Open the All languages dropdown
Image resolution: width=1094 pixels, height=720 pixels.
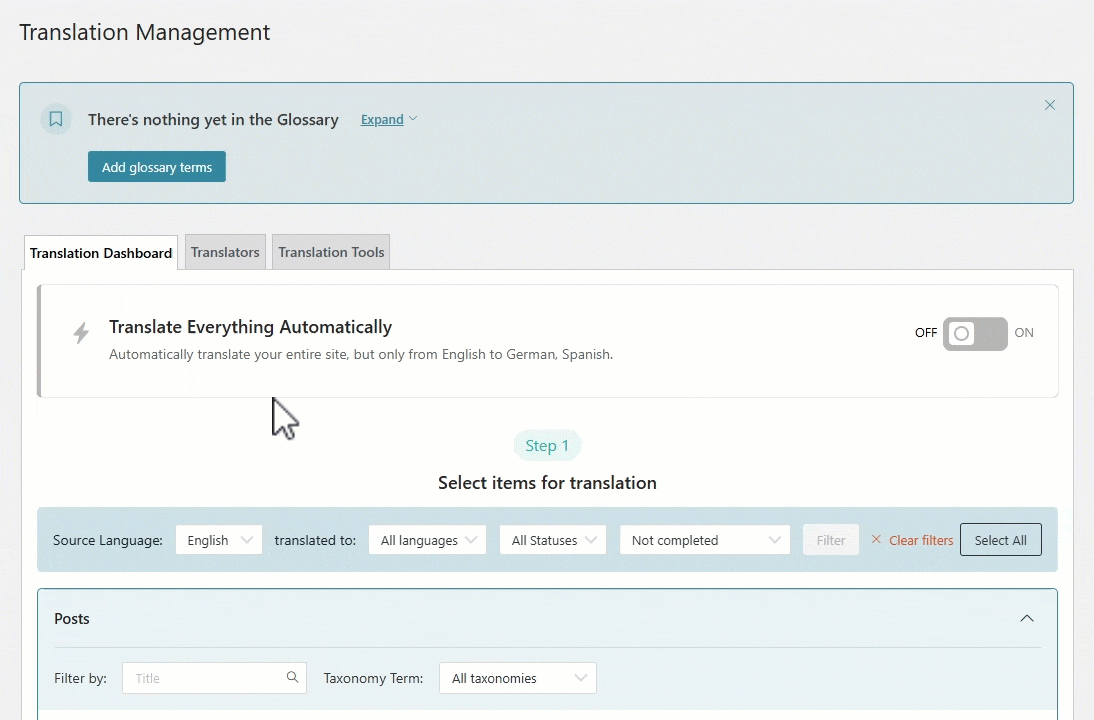427,540
